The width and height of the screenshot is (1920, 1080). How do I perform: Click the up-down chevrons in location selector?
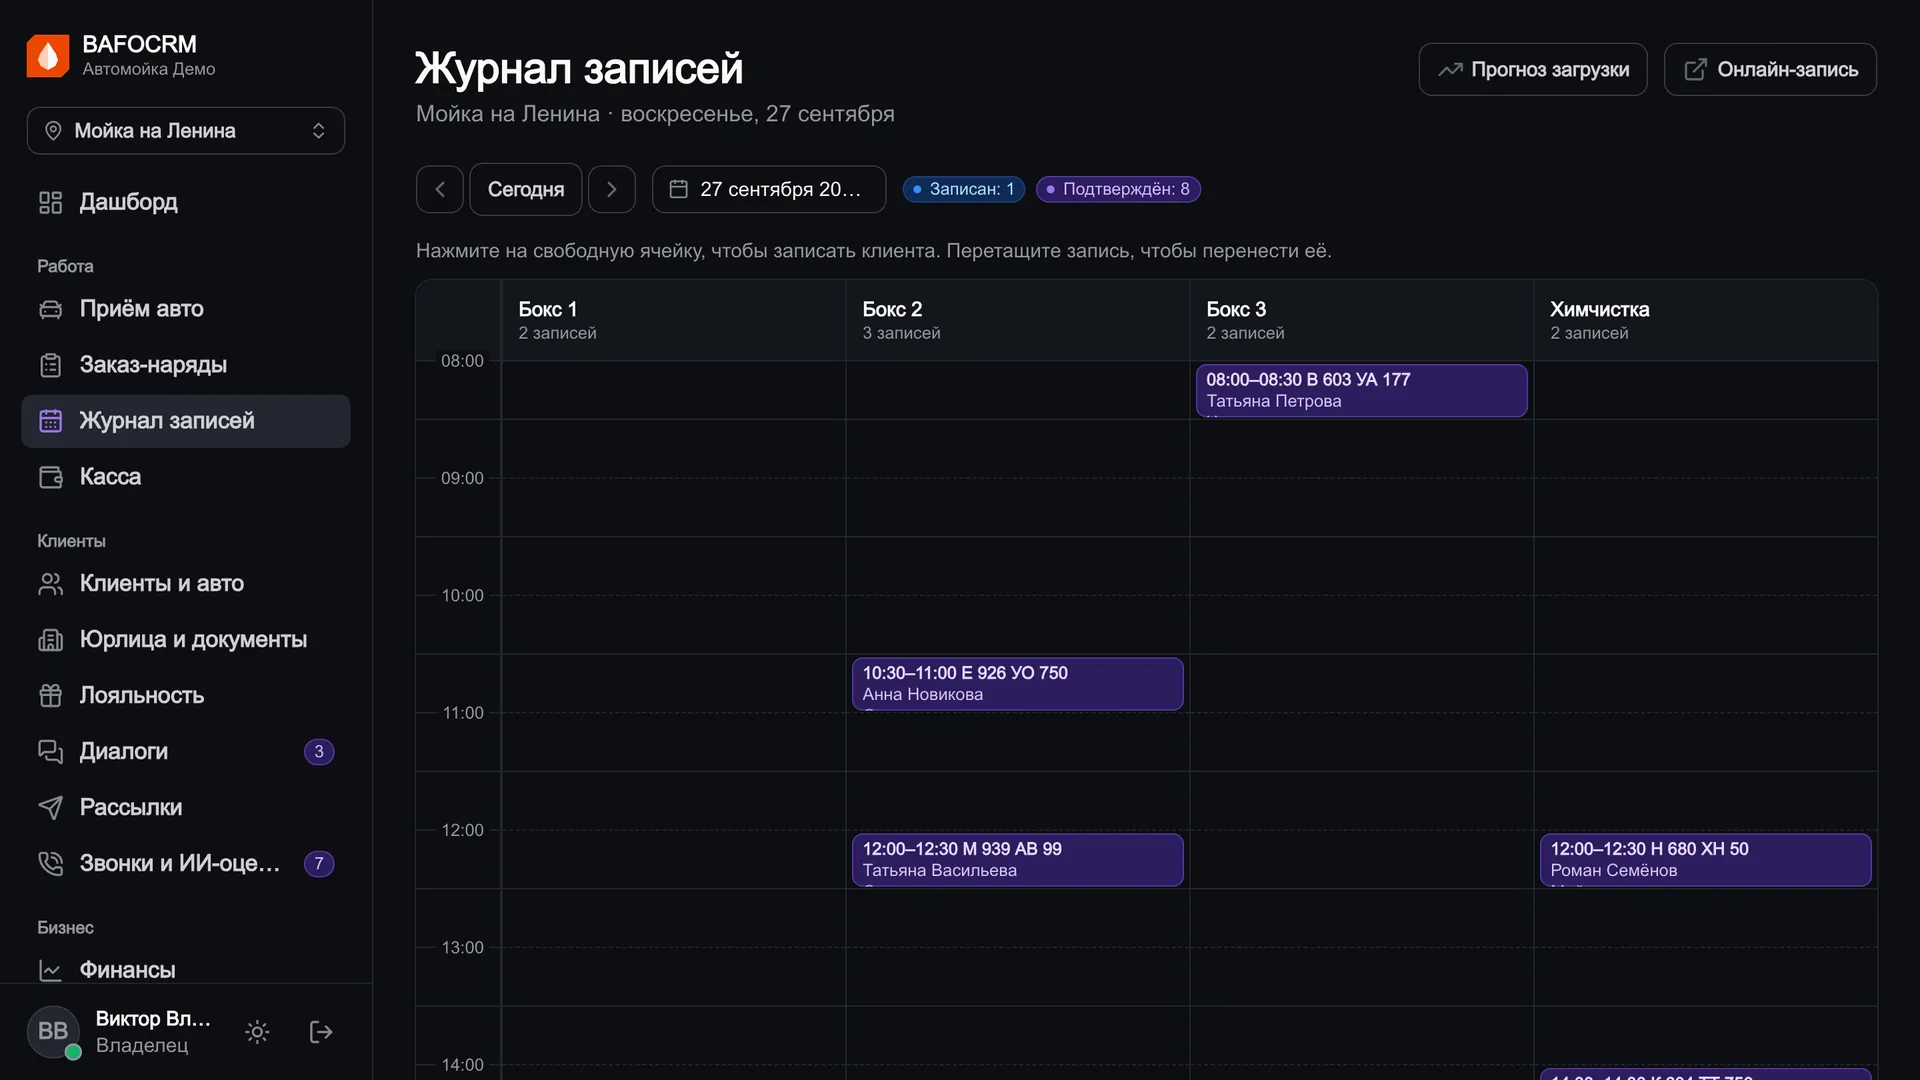click(318, 131)
